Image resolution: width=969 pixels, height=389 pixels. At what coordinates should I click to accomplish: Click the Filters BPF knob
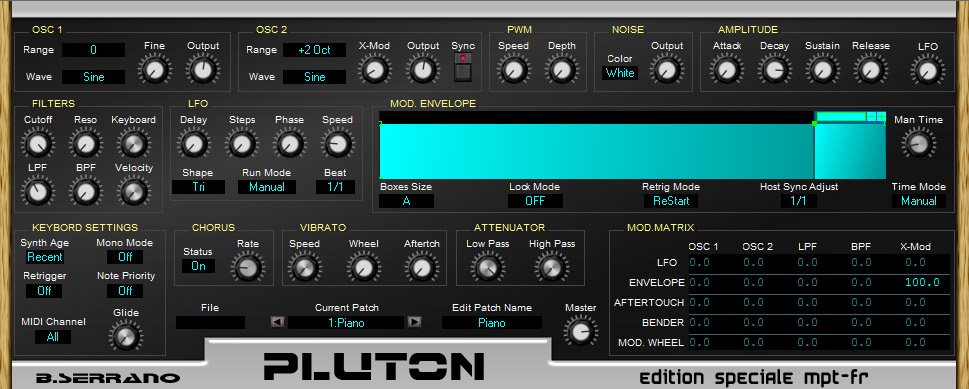click(x=85, y=191)
